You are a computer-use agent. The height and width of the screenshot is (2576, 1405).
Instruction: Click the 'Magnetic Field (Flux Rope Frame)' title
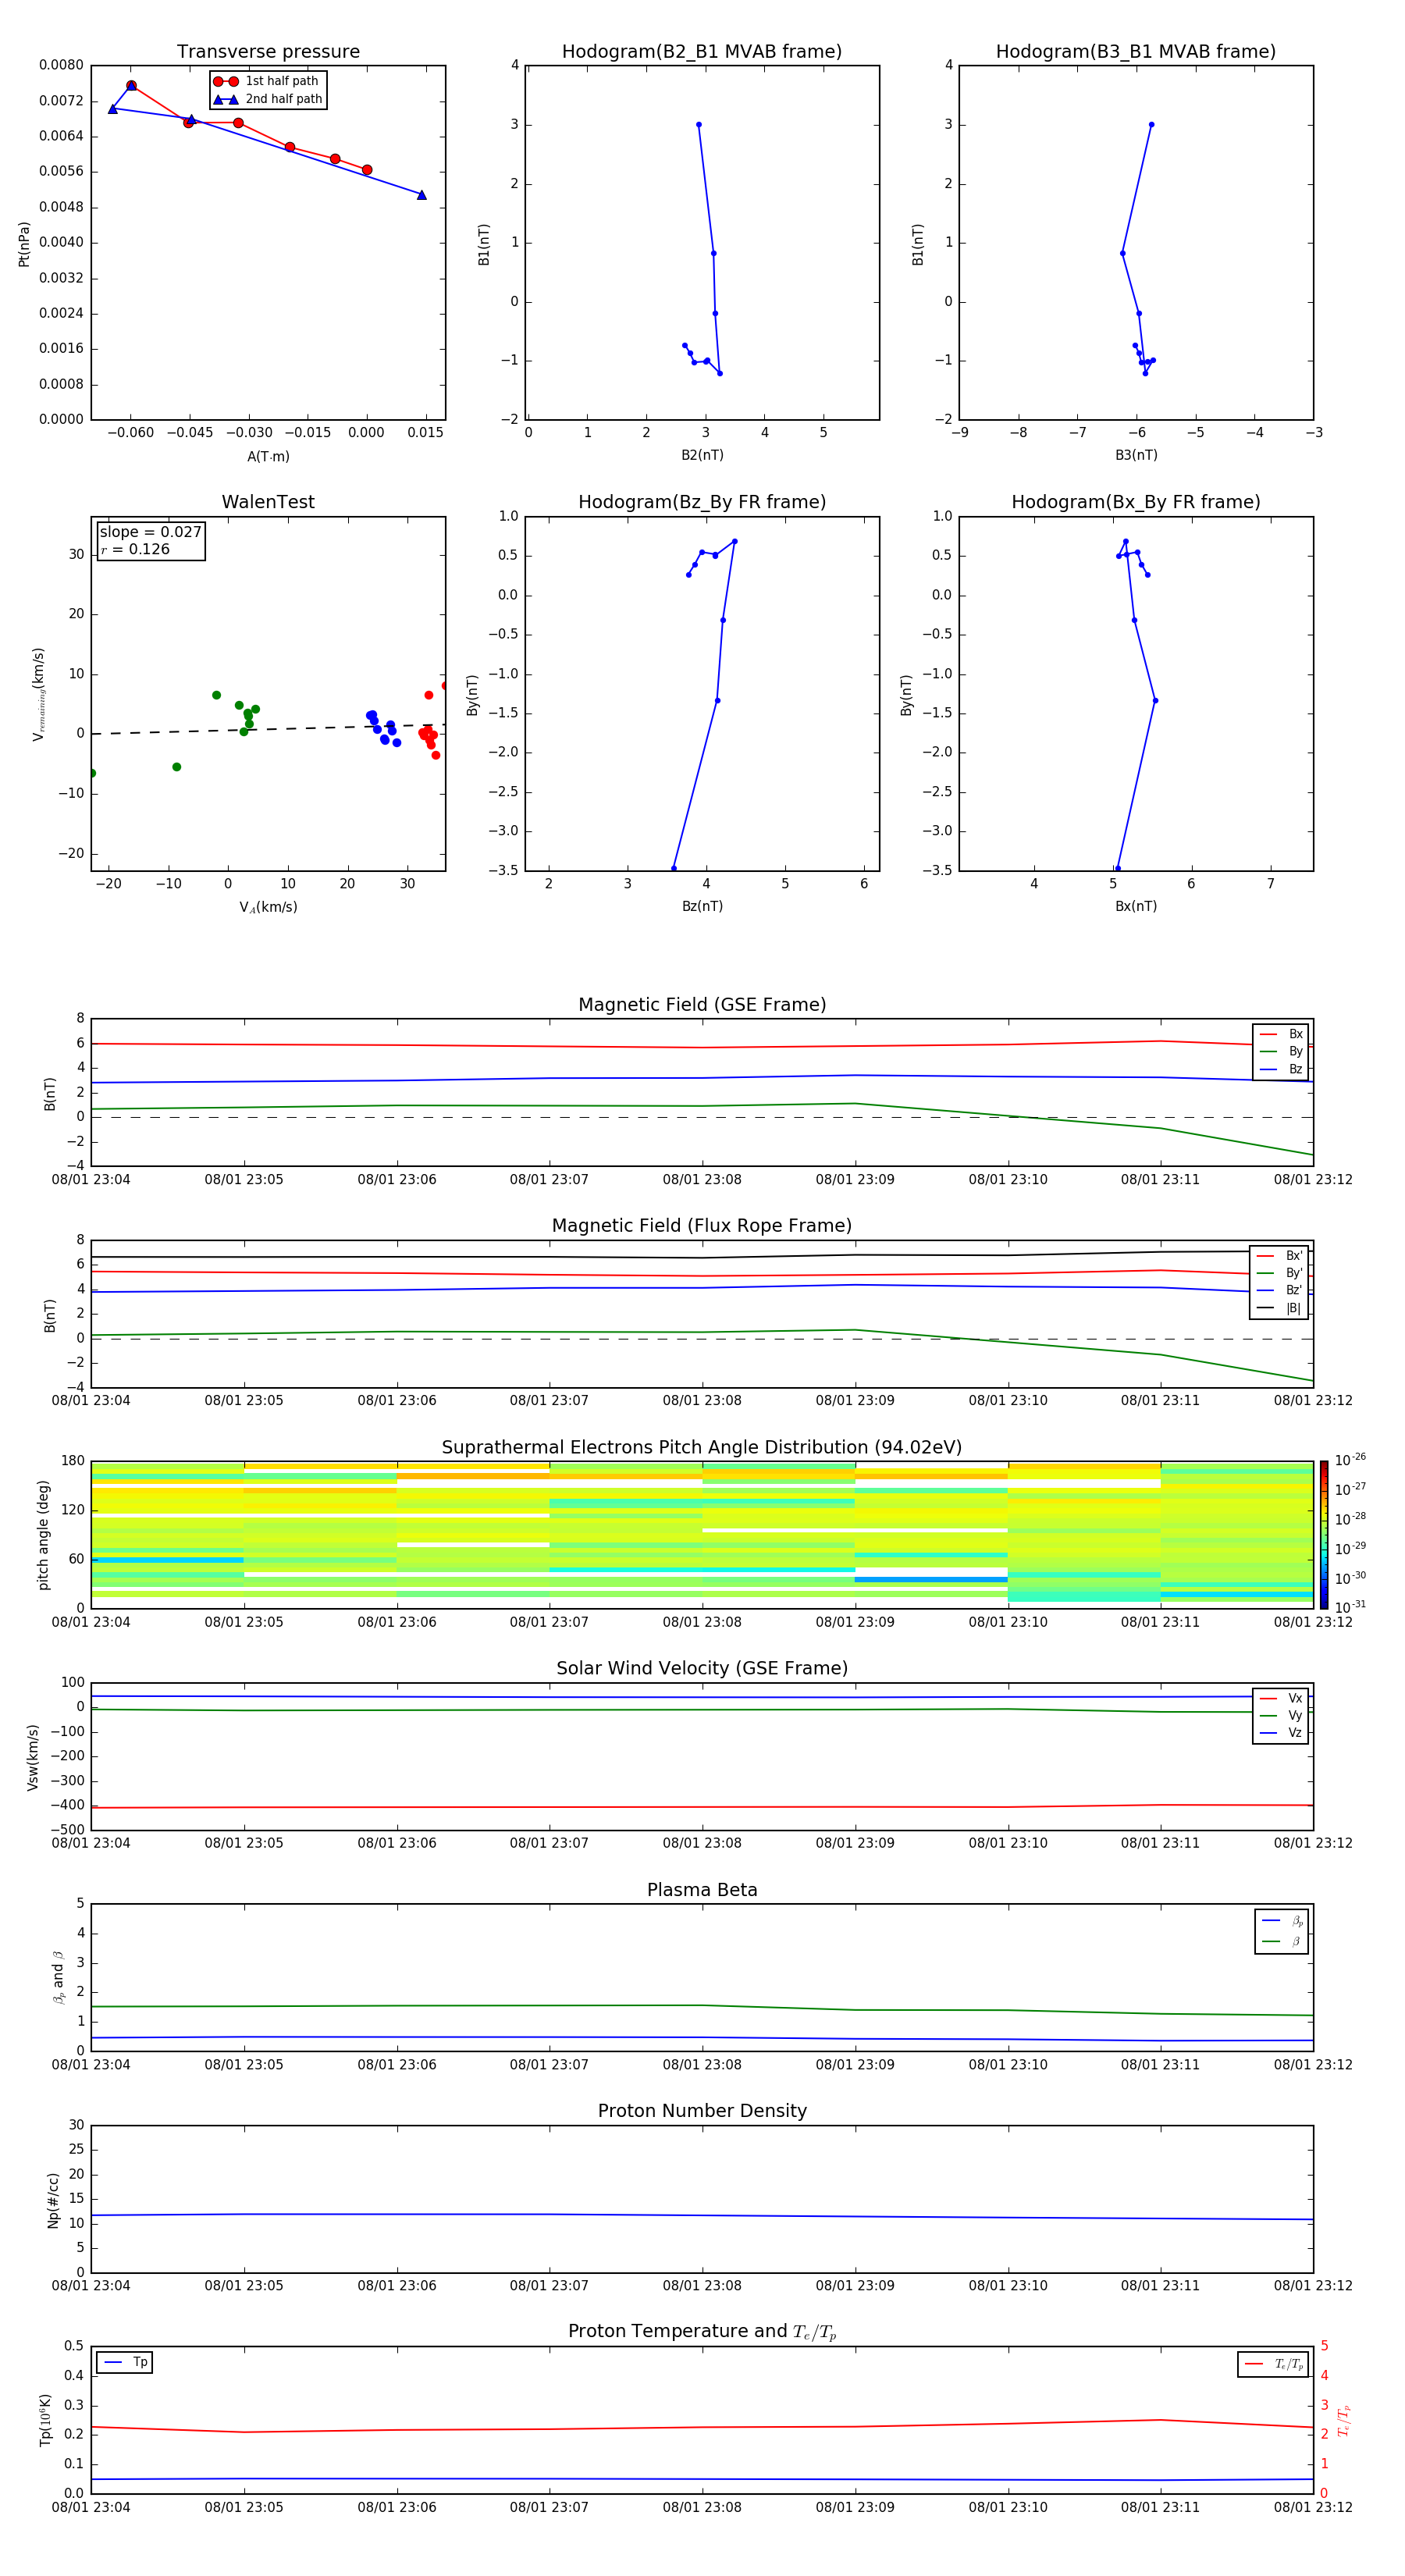(702, 1226)
